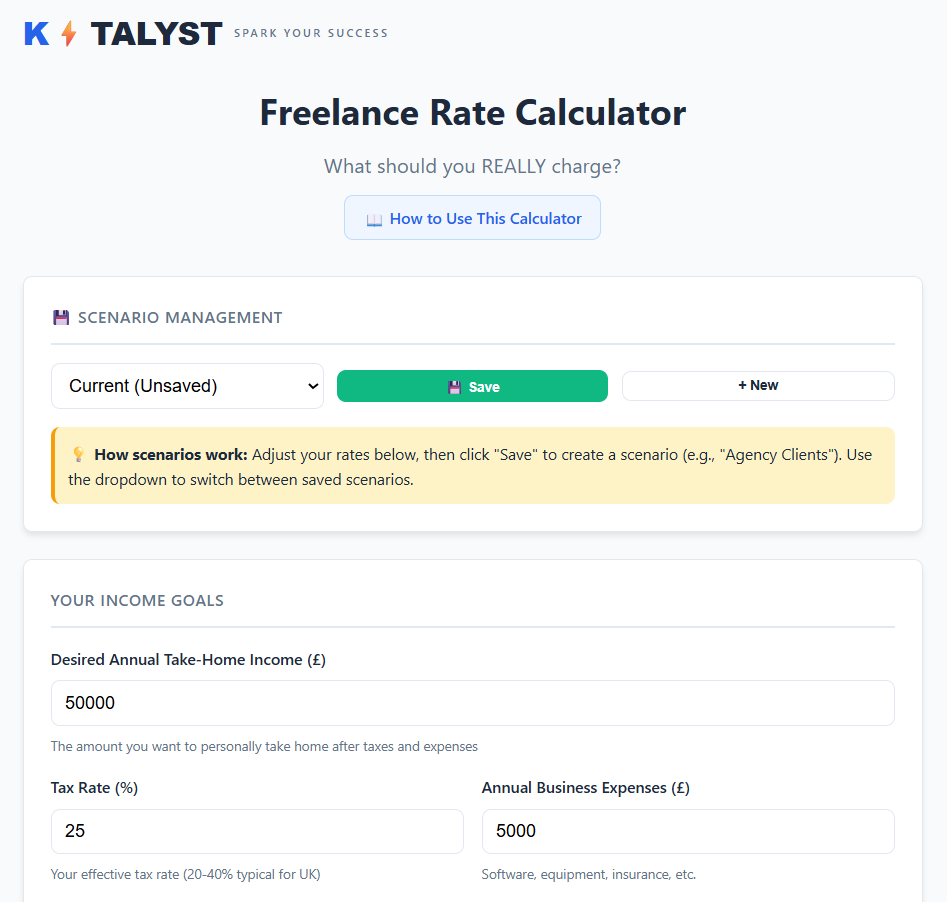Click the blue K logo letter
947x902 pixels.
(x=37, y=34)
